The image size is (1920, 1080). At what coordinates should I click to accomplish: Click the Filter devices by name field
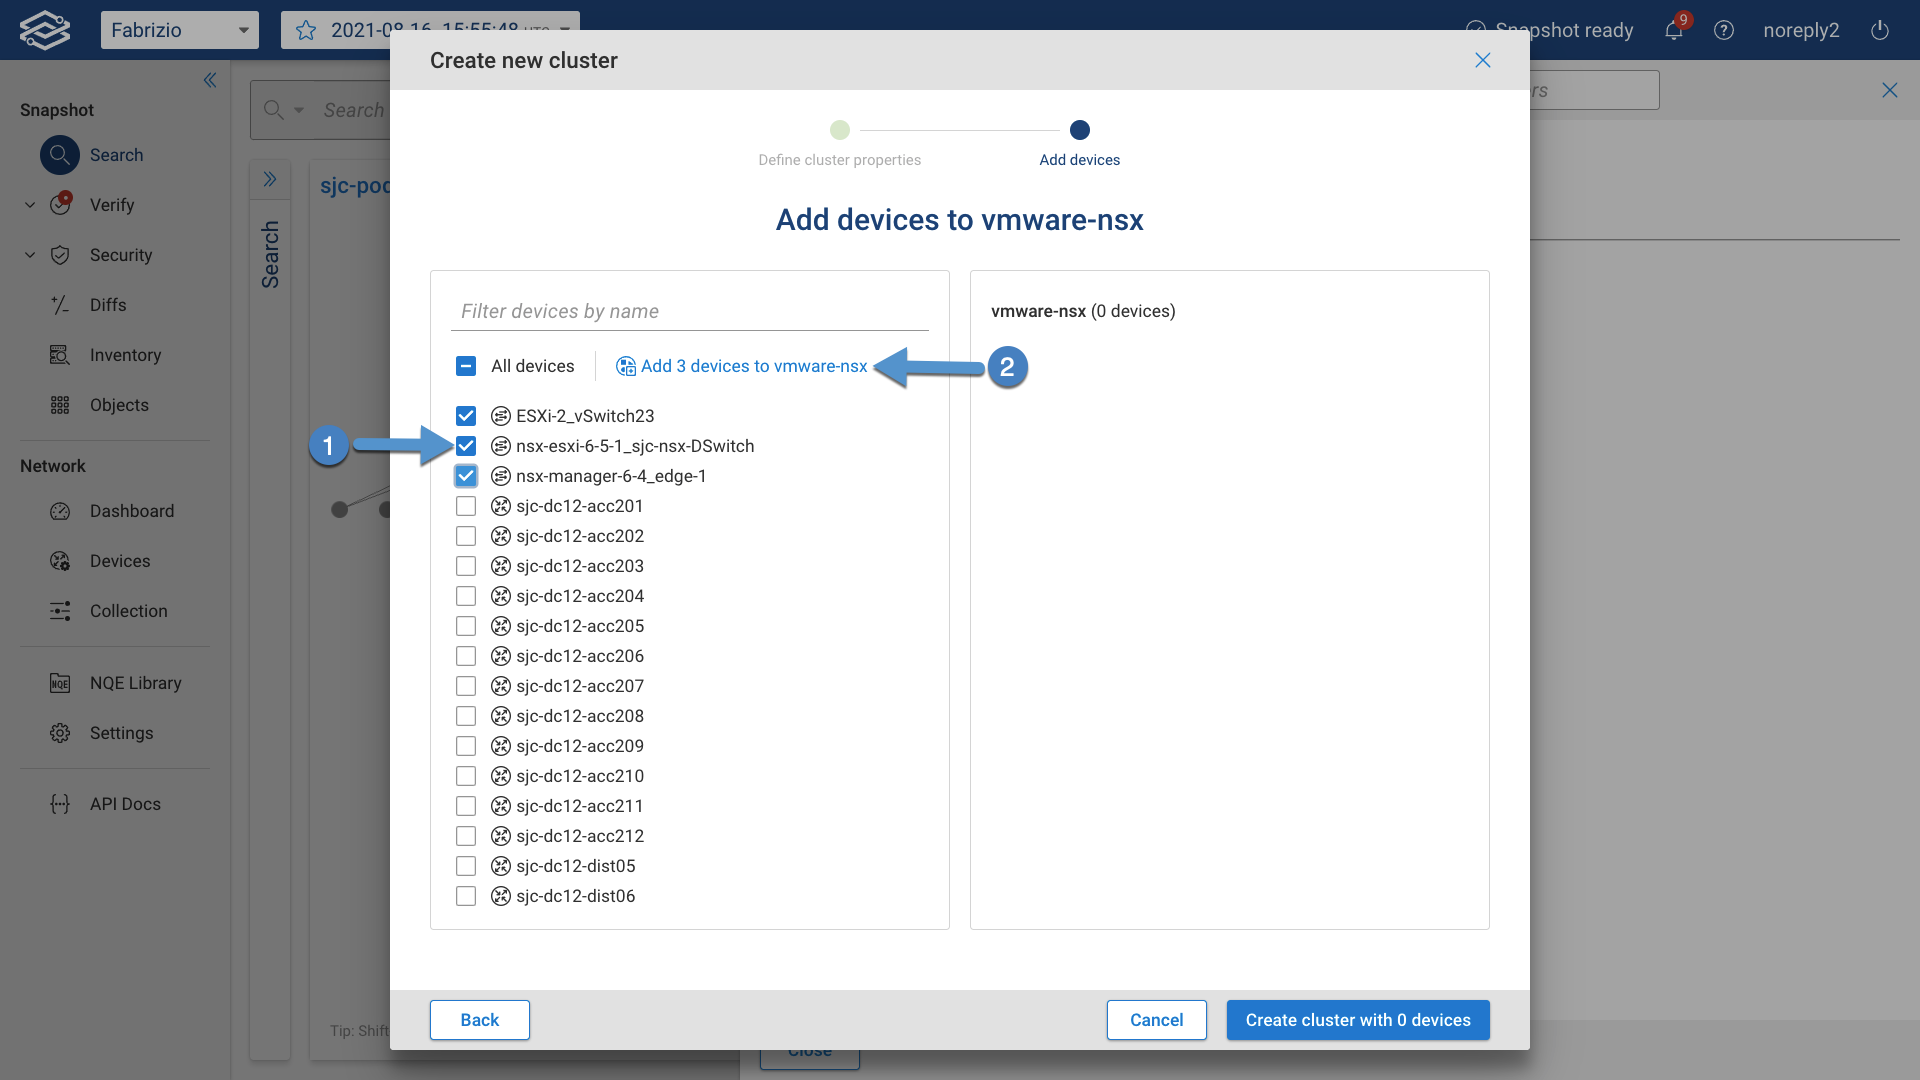point(689,311)
